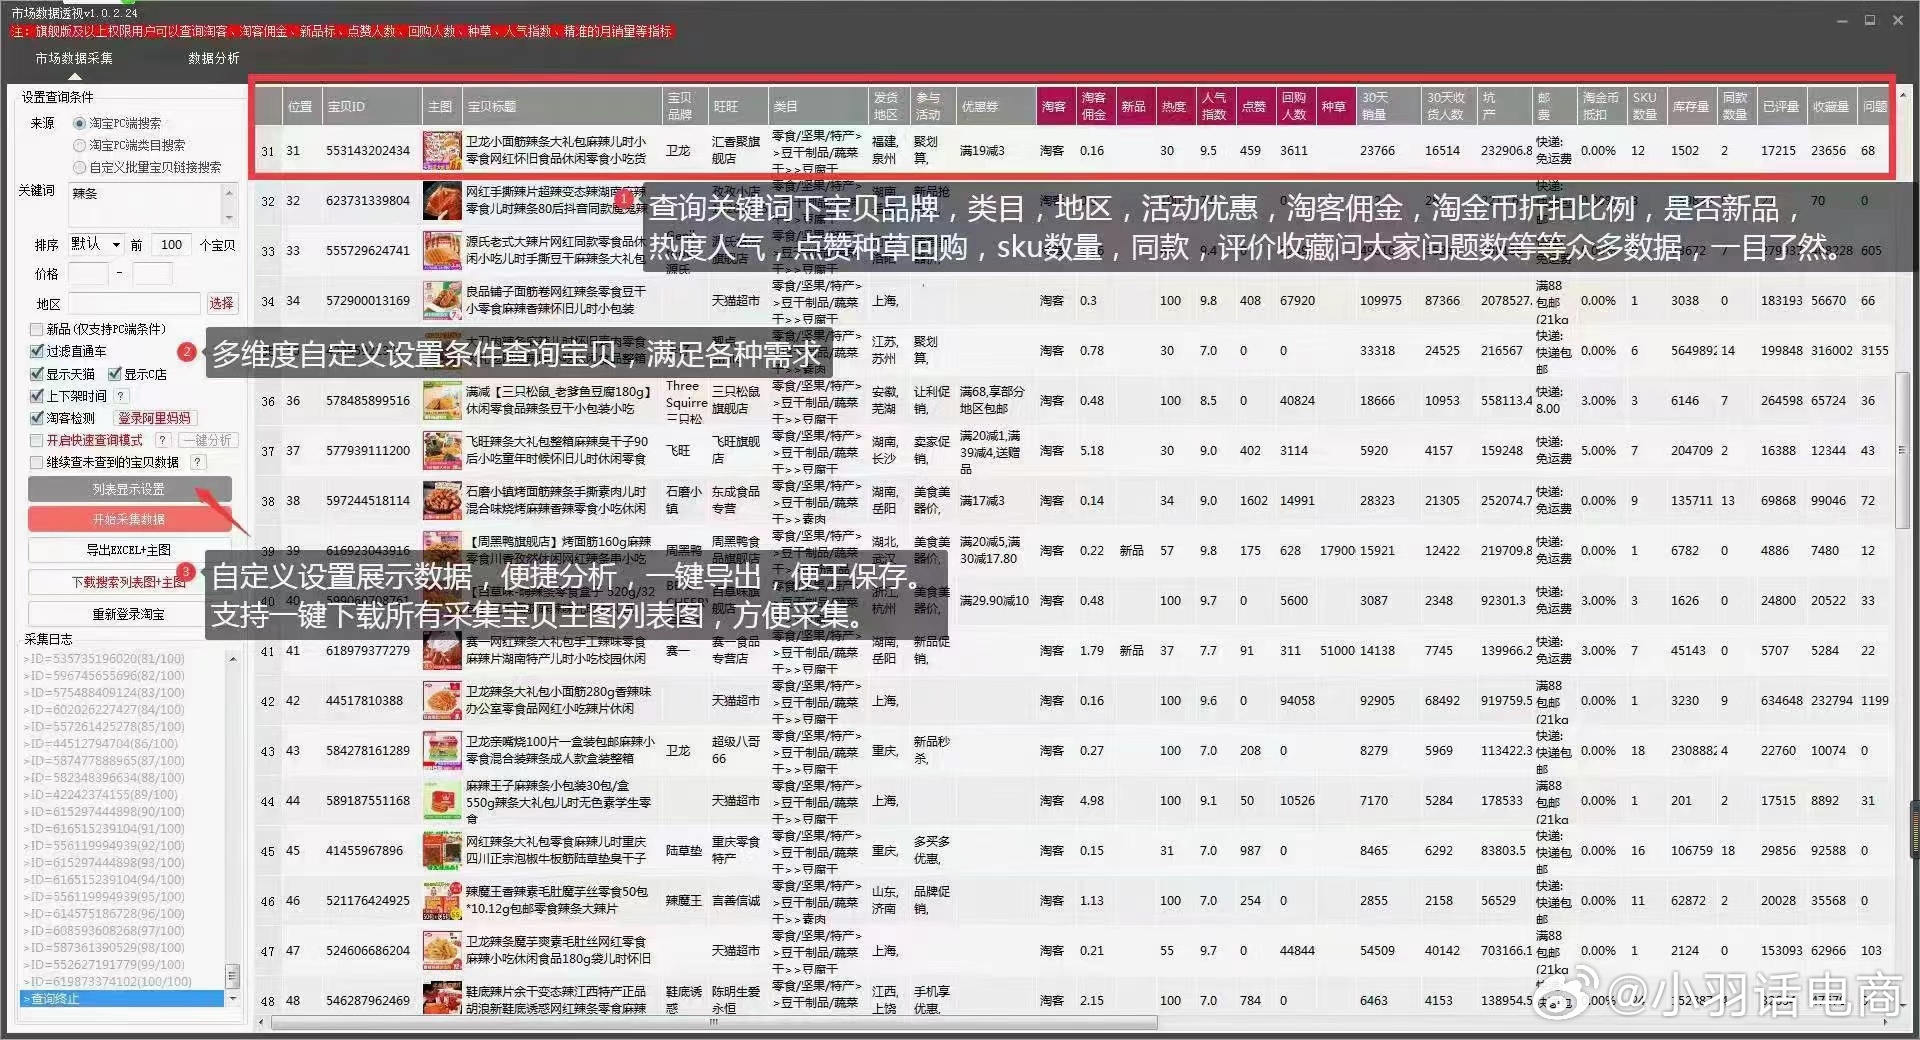Click the table horizontal scrollbar thumb
The height and width of the screenshot is (1040, 1920).
[714, 1023]
